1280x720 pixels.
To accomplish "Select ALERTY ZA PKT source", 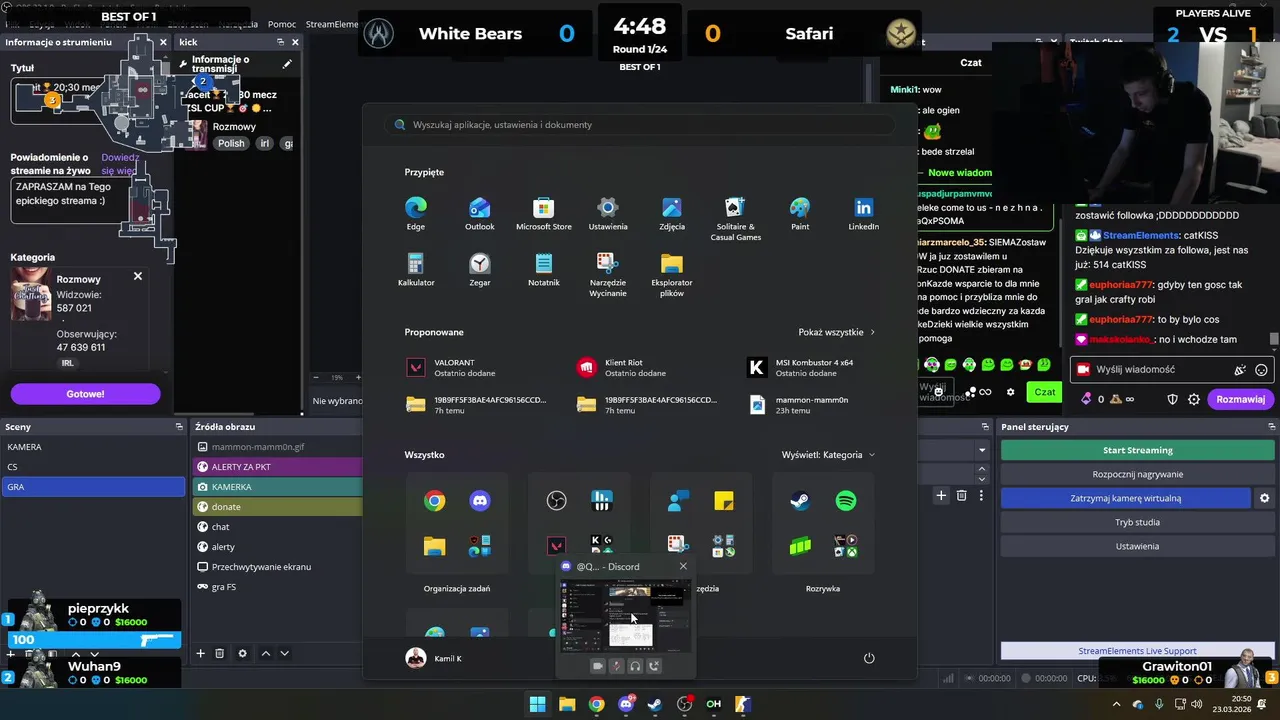I will click(x=278, y=467).
